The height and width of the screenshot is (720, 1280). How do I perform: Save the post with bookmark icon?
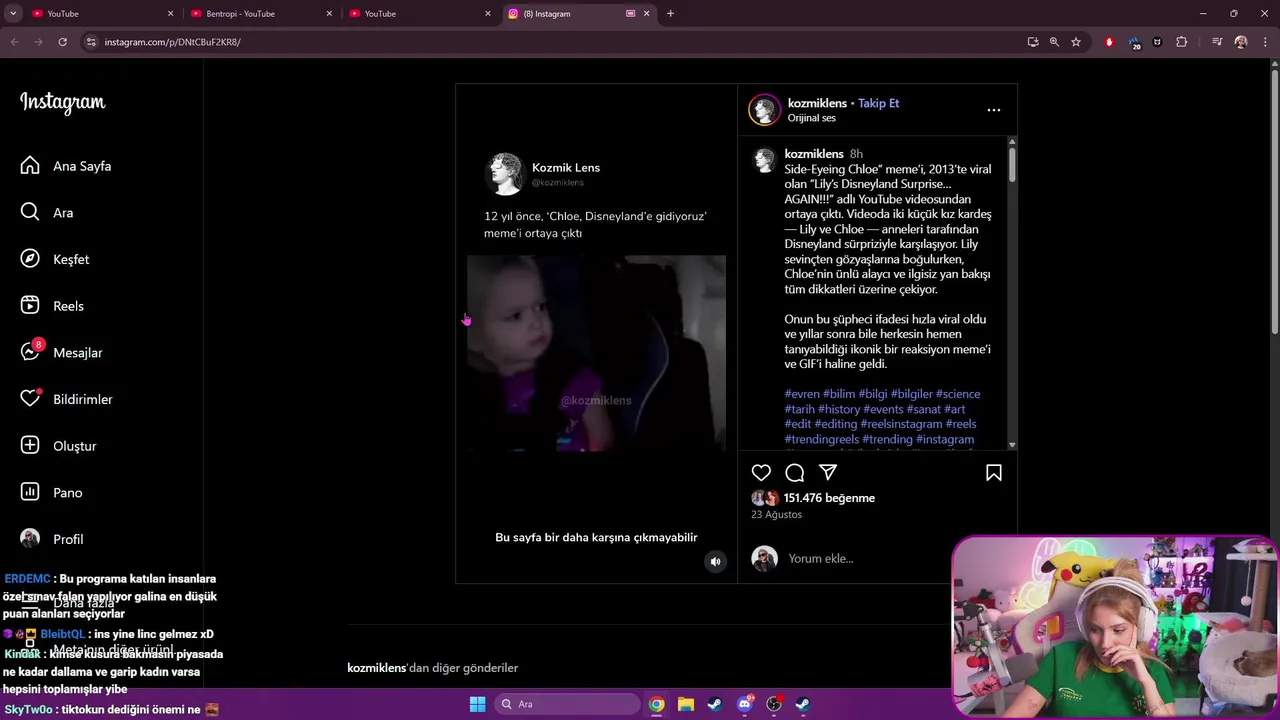994,473
